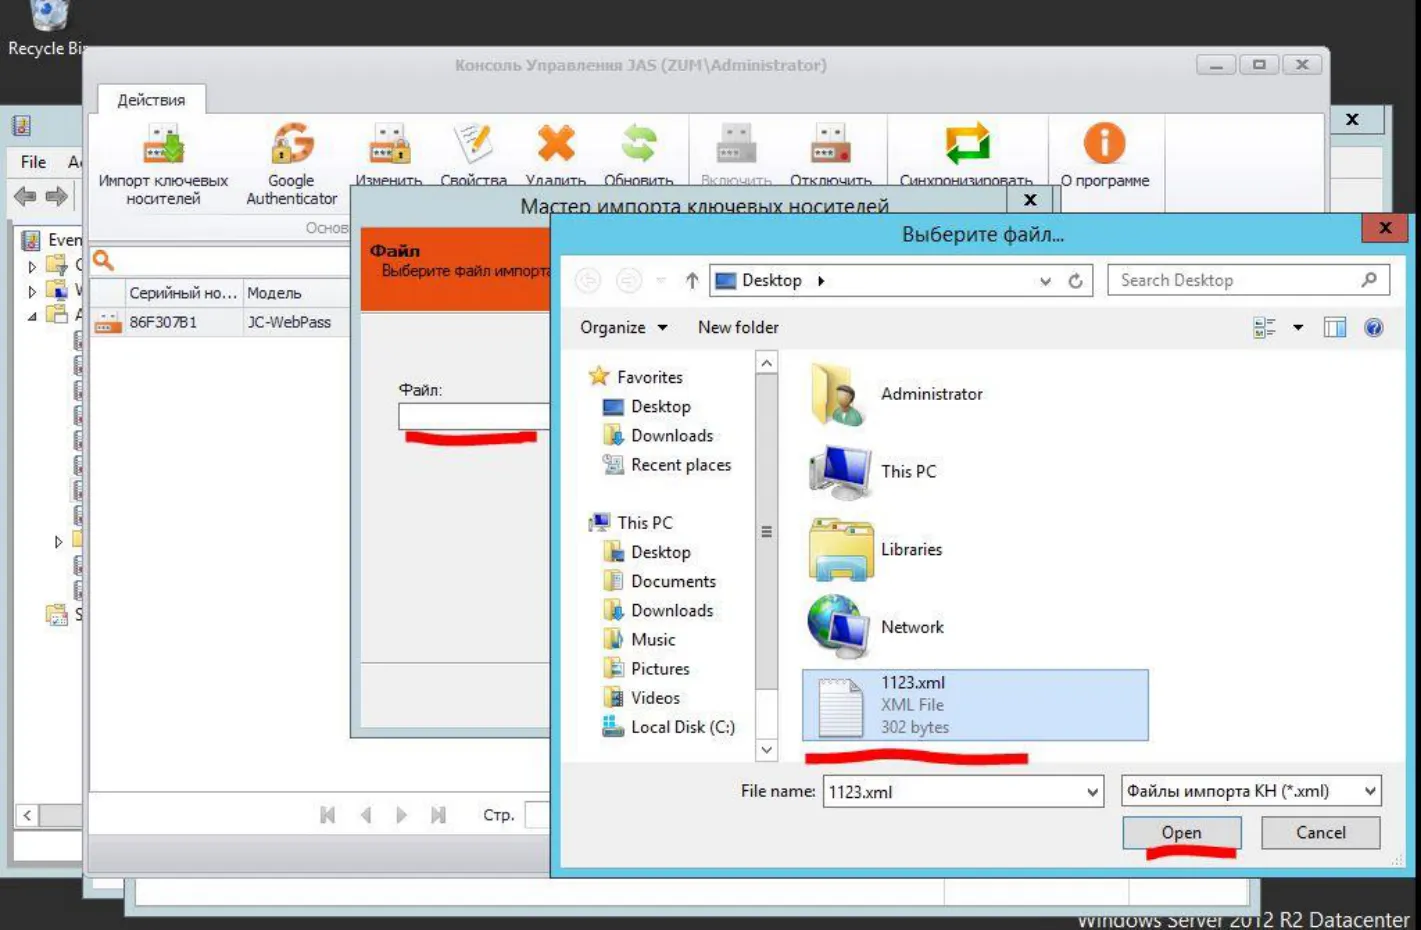The image size is (1421, 930).
Task: Click the Cancel button
Action: coord(1320,832)
